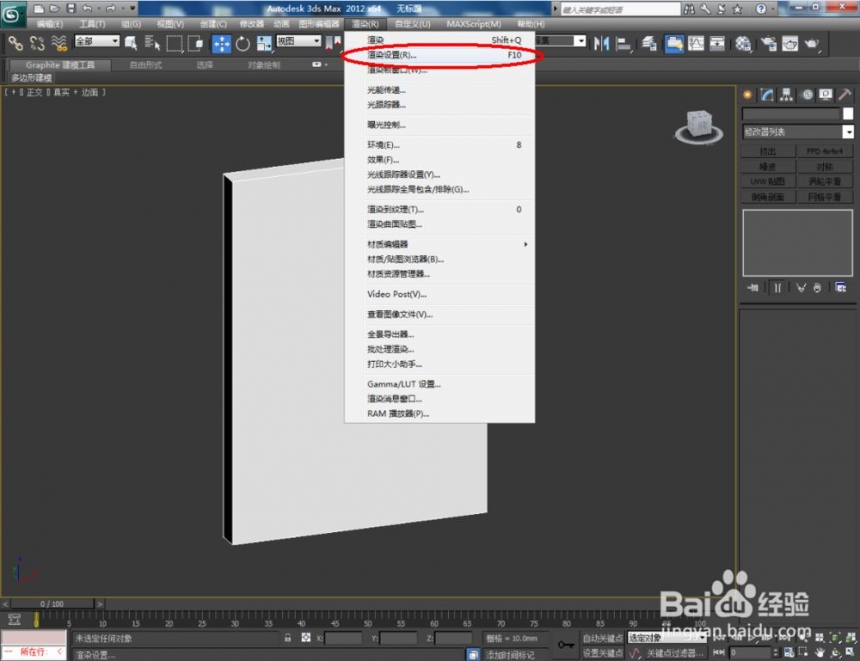Screen dimensions: 860x661
Task: Click the Save File floppy icon
Action: point(71,8)
